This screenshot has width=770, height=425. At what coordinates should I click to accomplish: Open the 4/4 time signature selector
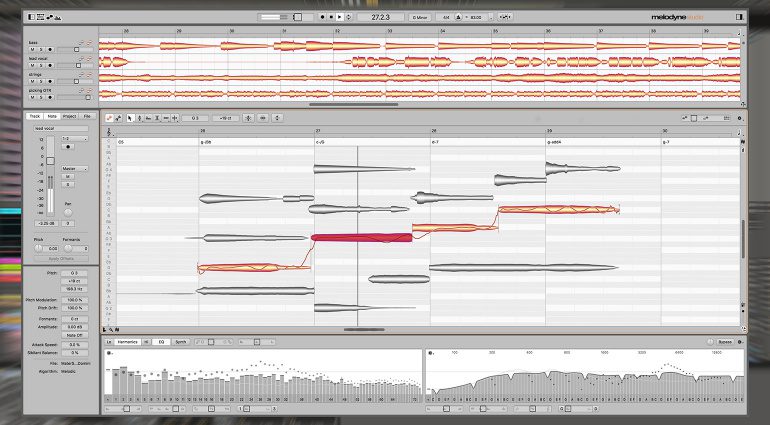tap(446, 17)
